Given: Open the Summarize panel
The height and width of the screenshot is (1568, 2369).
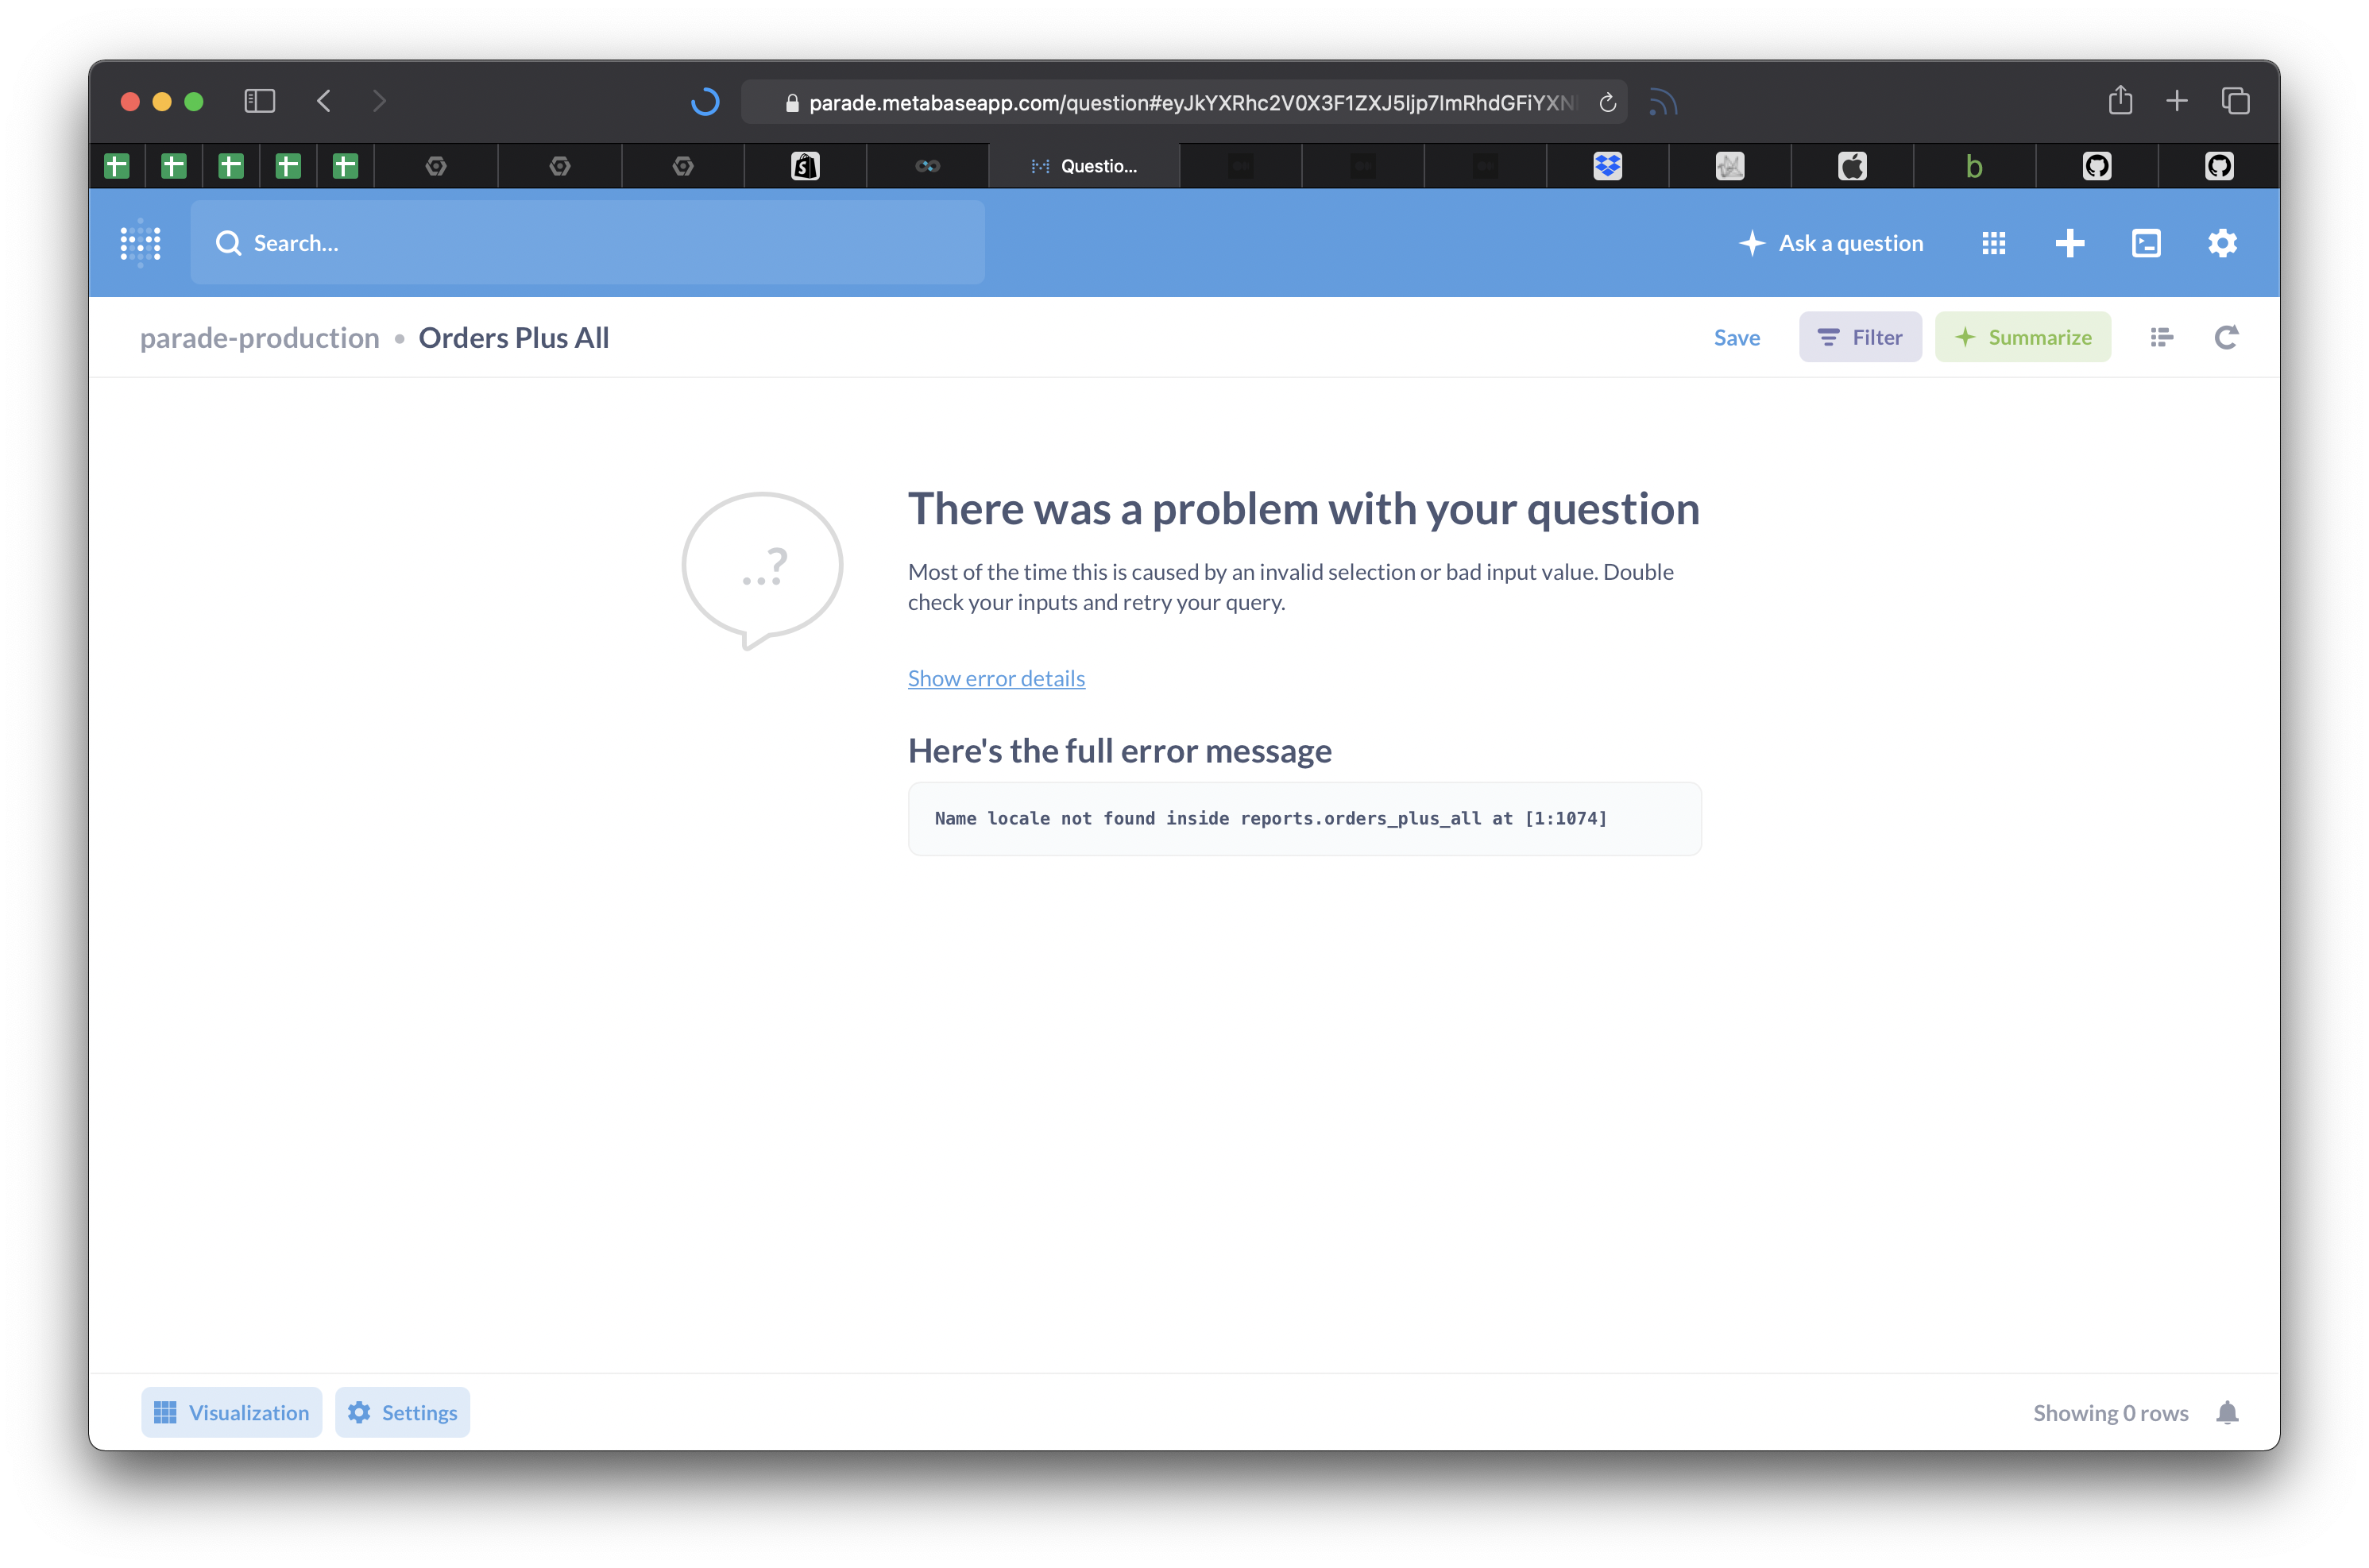Looking at the screenshot, I should [2022, 337].
